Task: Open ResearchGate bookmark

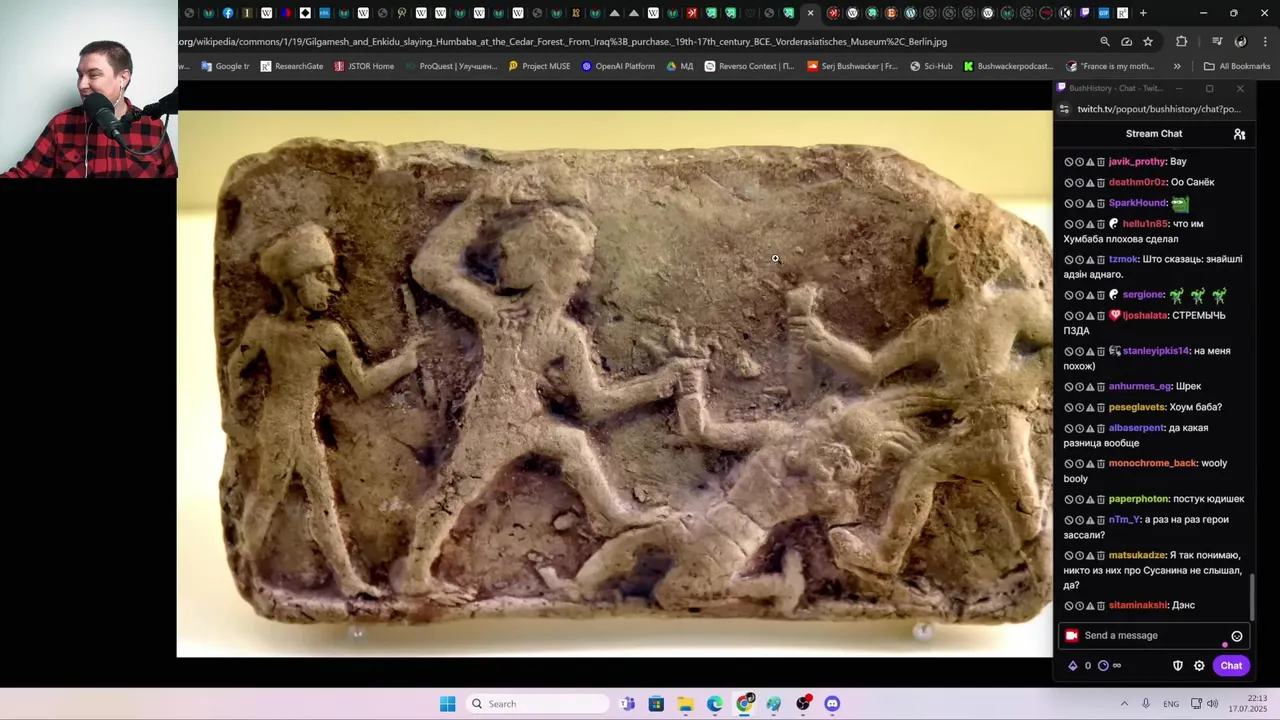Action: click(x=292, y=66)
